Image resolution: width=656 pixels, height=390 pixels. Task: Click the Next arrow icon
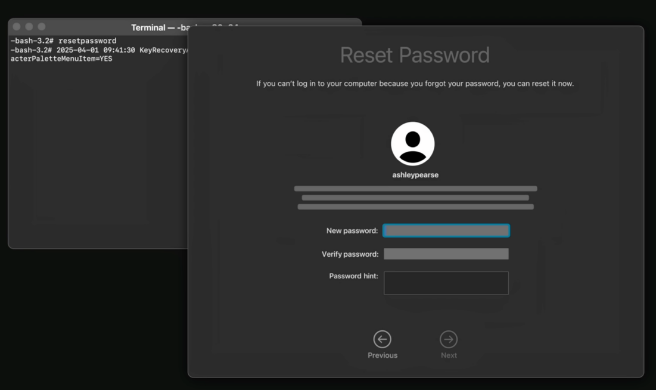448,339
